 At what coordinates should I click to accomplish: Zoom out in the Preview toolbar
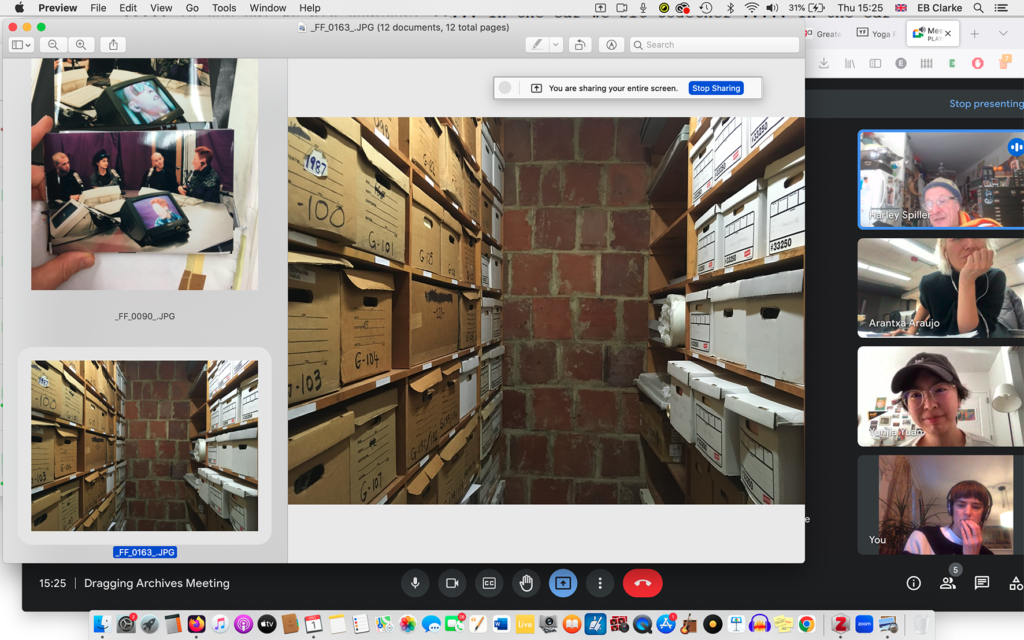click(x=53, y=45)
